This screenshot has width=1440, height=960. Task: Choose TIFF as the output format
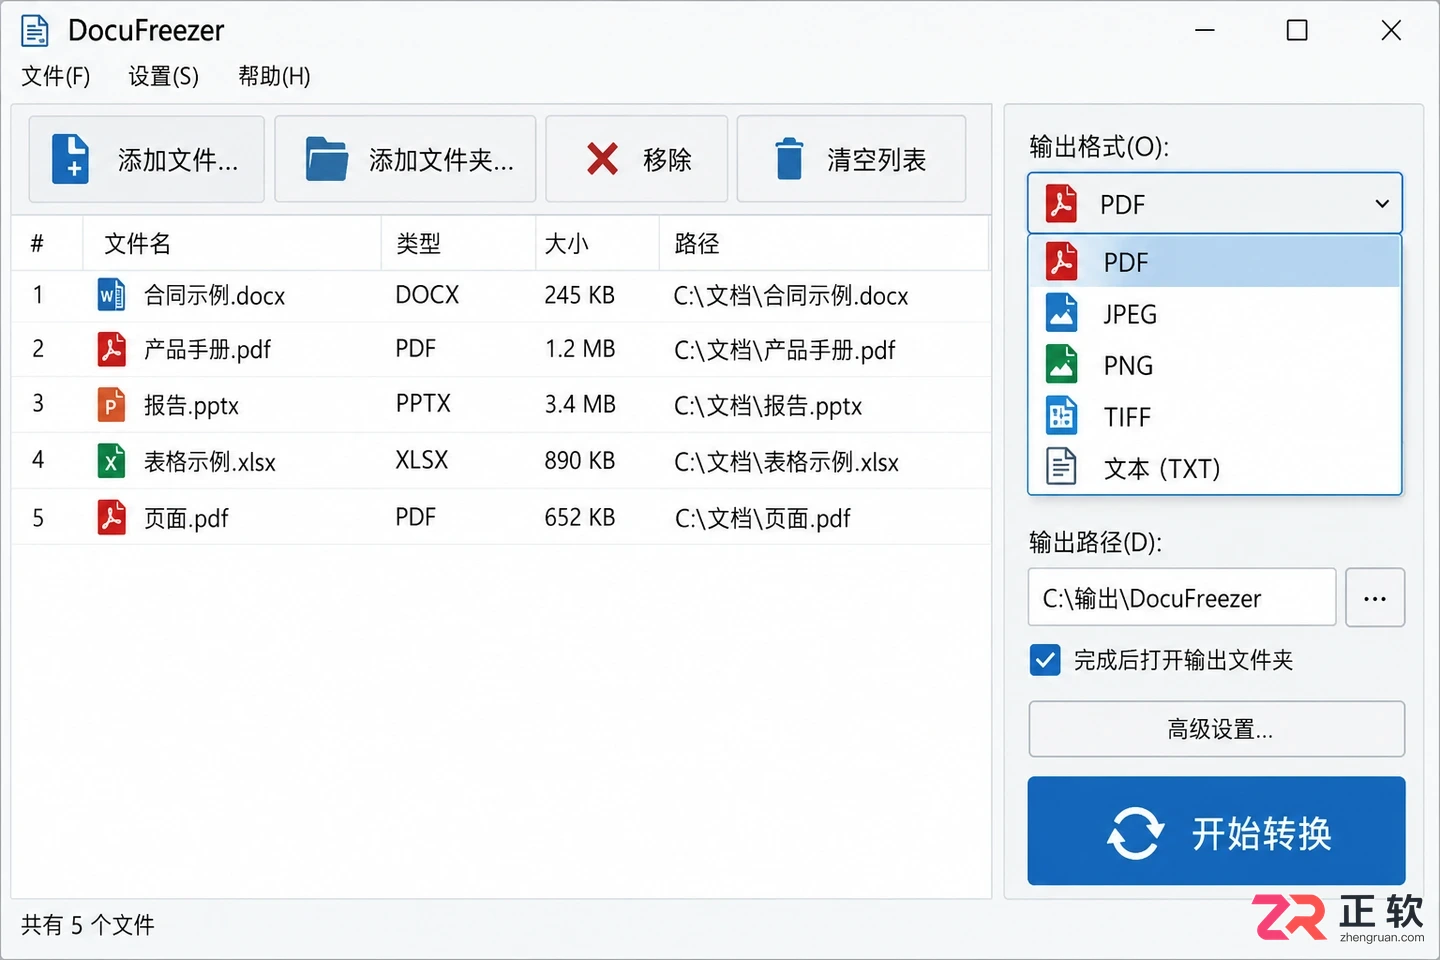[1214, 417]
